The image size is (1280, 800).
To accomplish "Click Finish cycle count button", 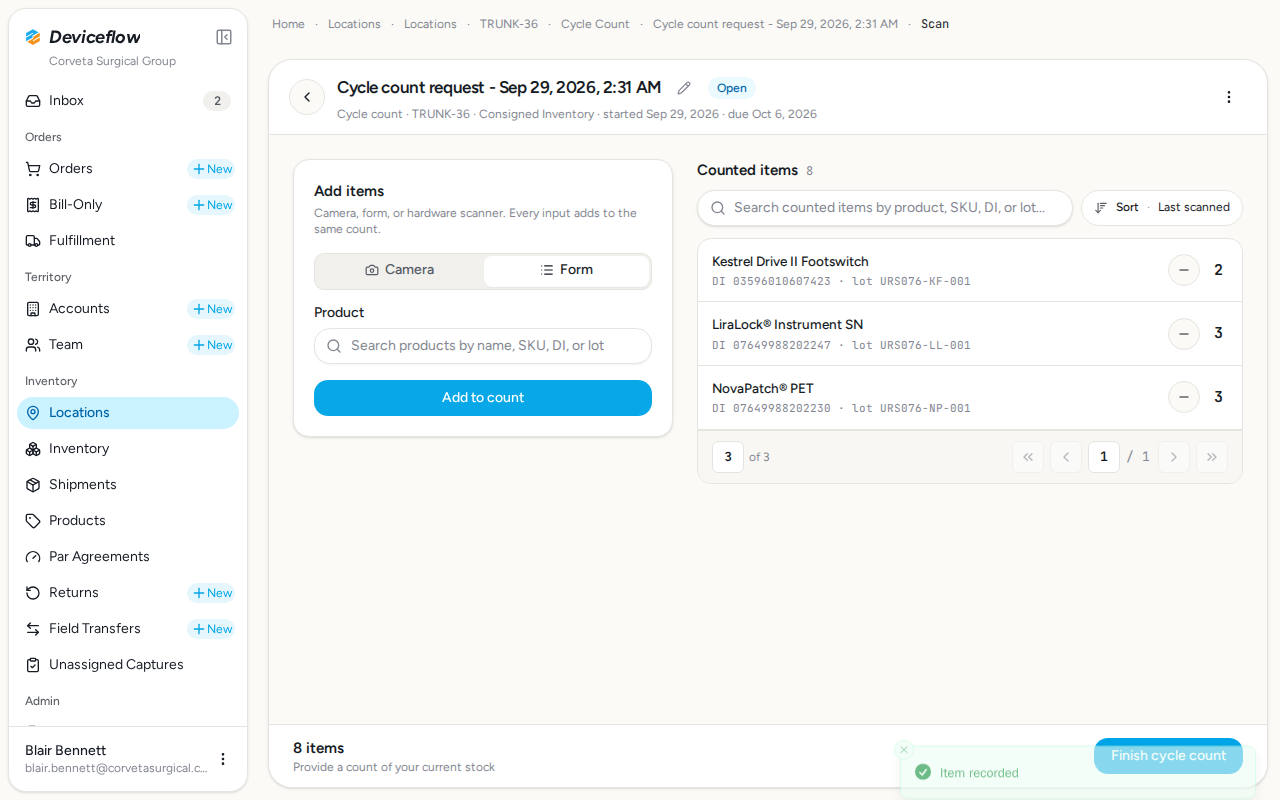I will pyautogui.click(x=1168, y=756).
